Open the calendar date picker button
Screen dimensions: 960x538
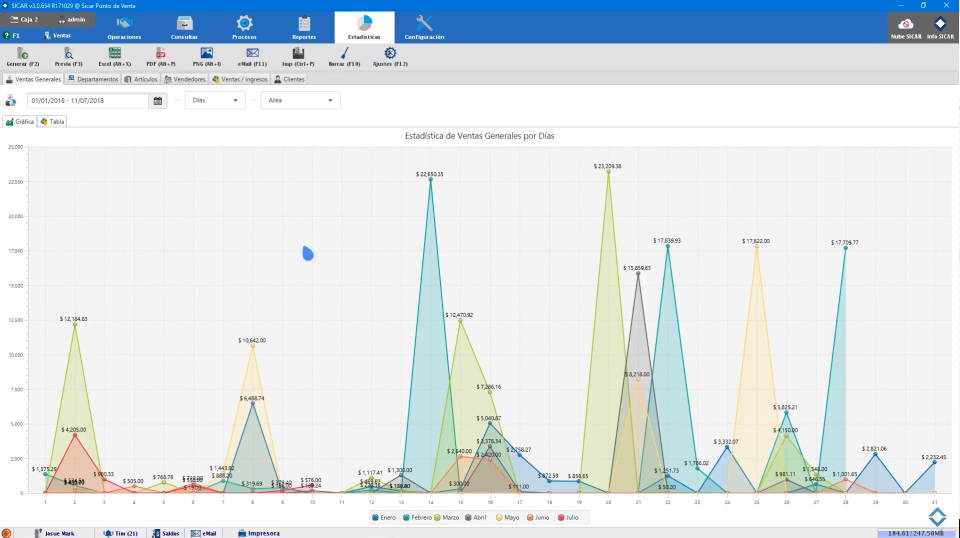click(158, 100)
